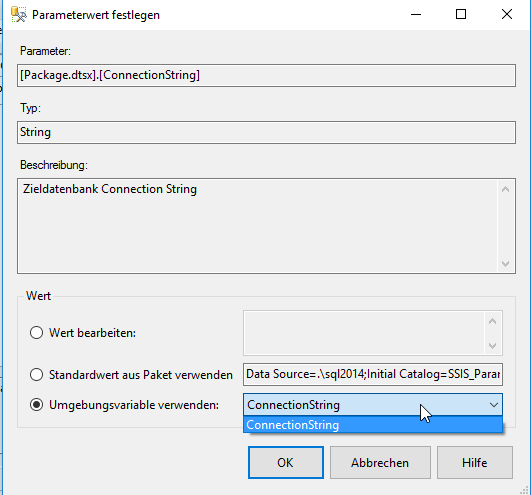The width and height of the screenshot is (531, 495).
Task: Click the Typ String field
Action: pos(267,132)
